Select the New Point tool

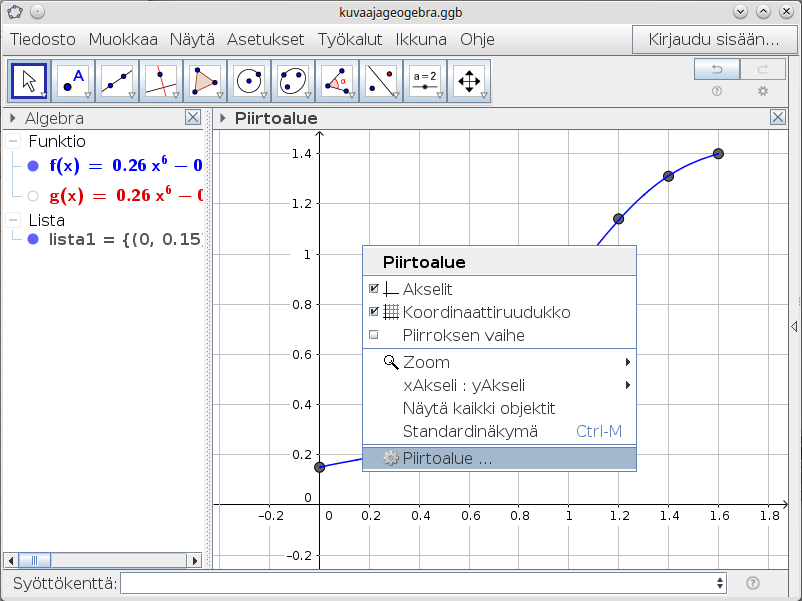[74, 81]
